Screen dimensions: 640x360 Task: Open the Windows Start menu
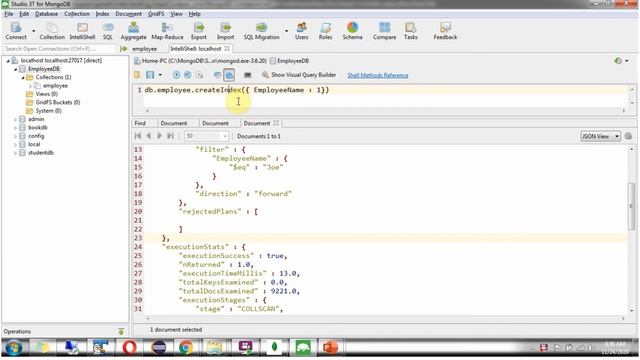coord(13,348)
